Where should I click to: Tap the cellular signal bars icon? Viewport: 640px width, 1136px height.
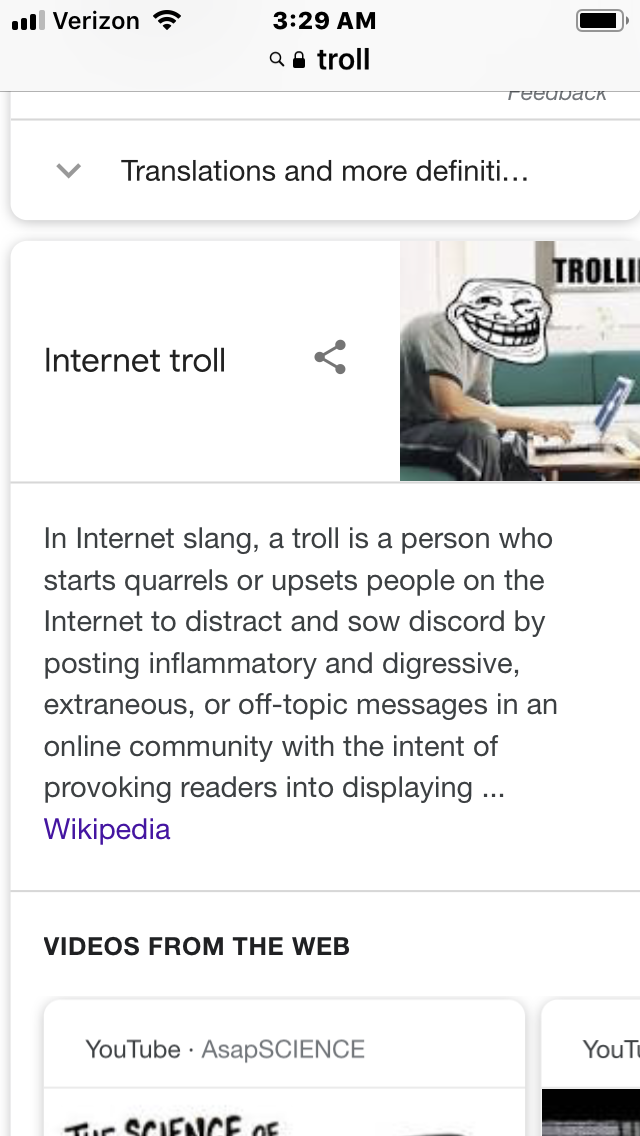point(28,21)
